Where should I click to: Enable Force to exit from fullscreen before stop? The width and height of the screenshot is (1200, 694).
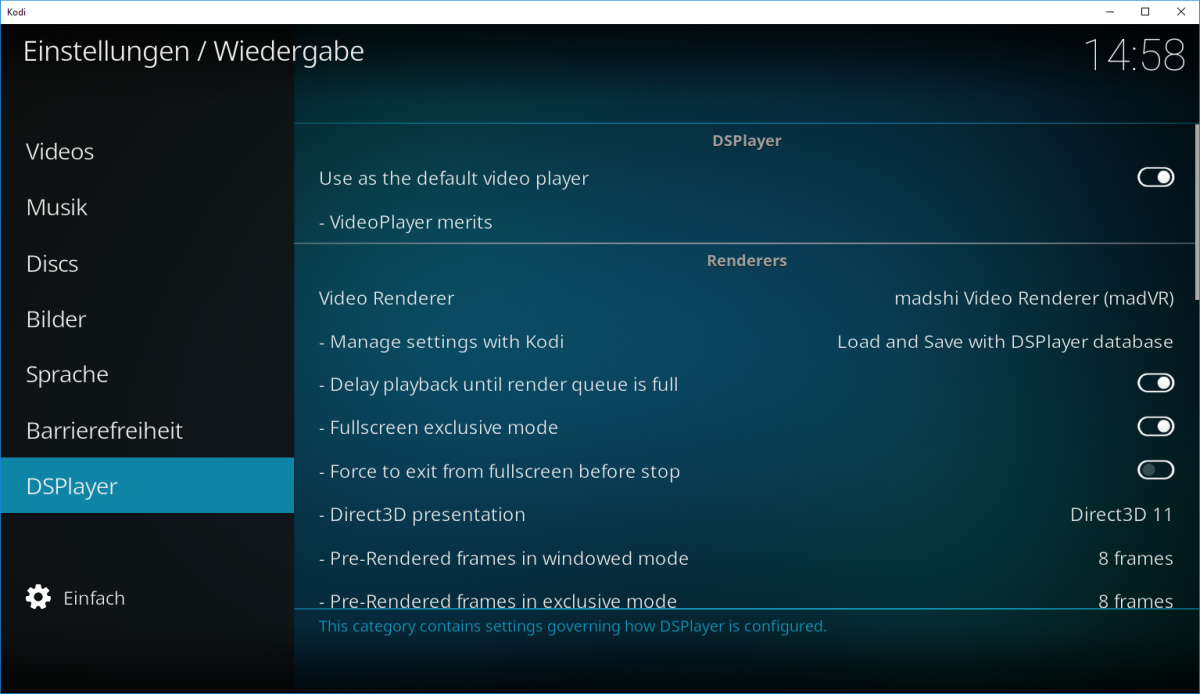point(1155,471)
